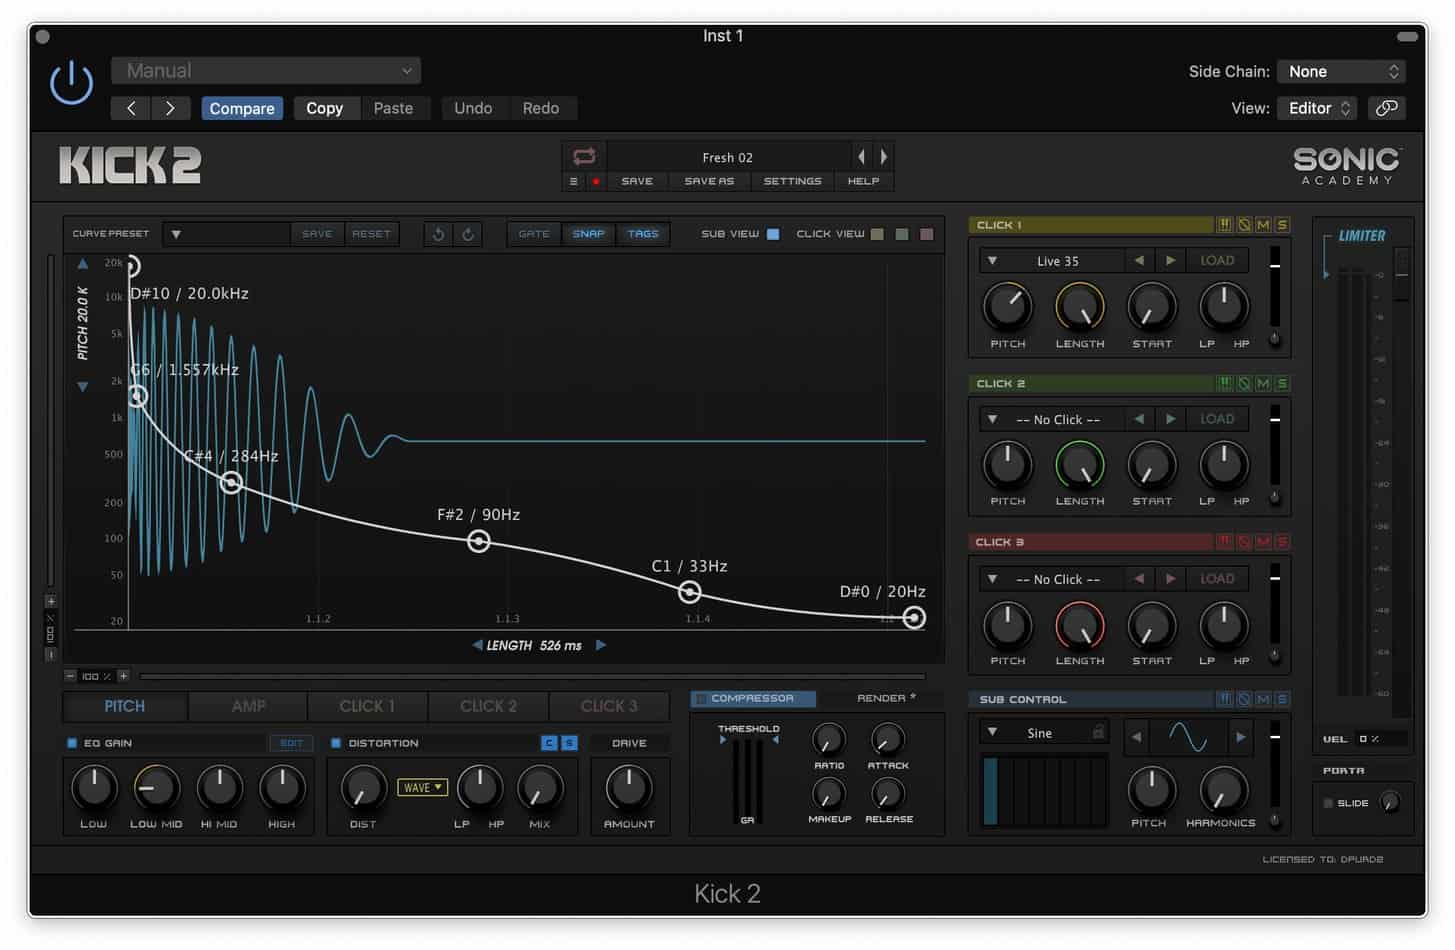Mute Click 2 with M icon
Screen dimensions: 1455x950
click(1263, 383)
